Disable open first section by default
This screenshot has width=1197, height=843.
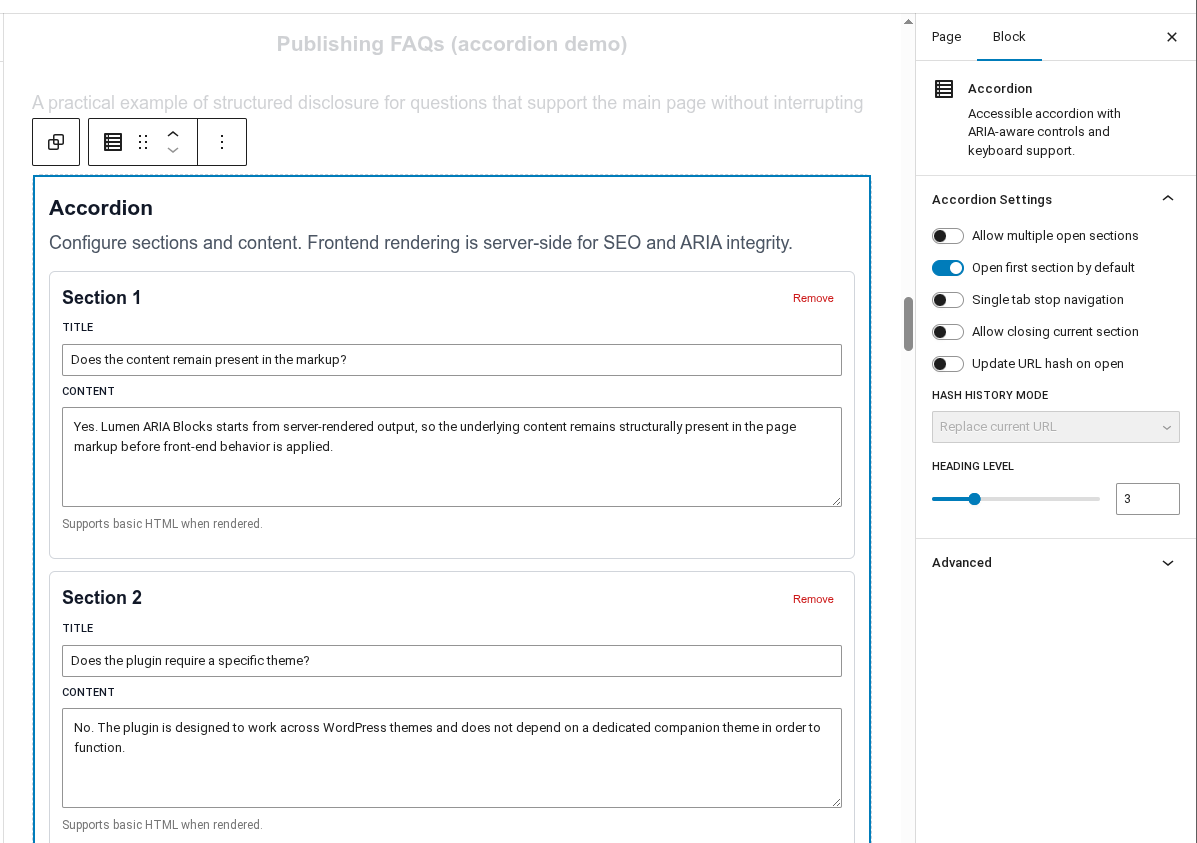tap(947, 267)
